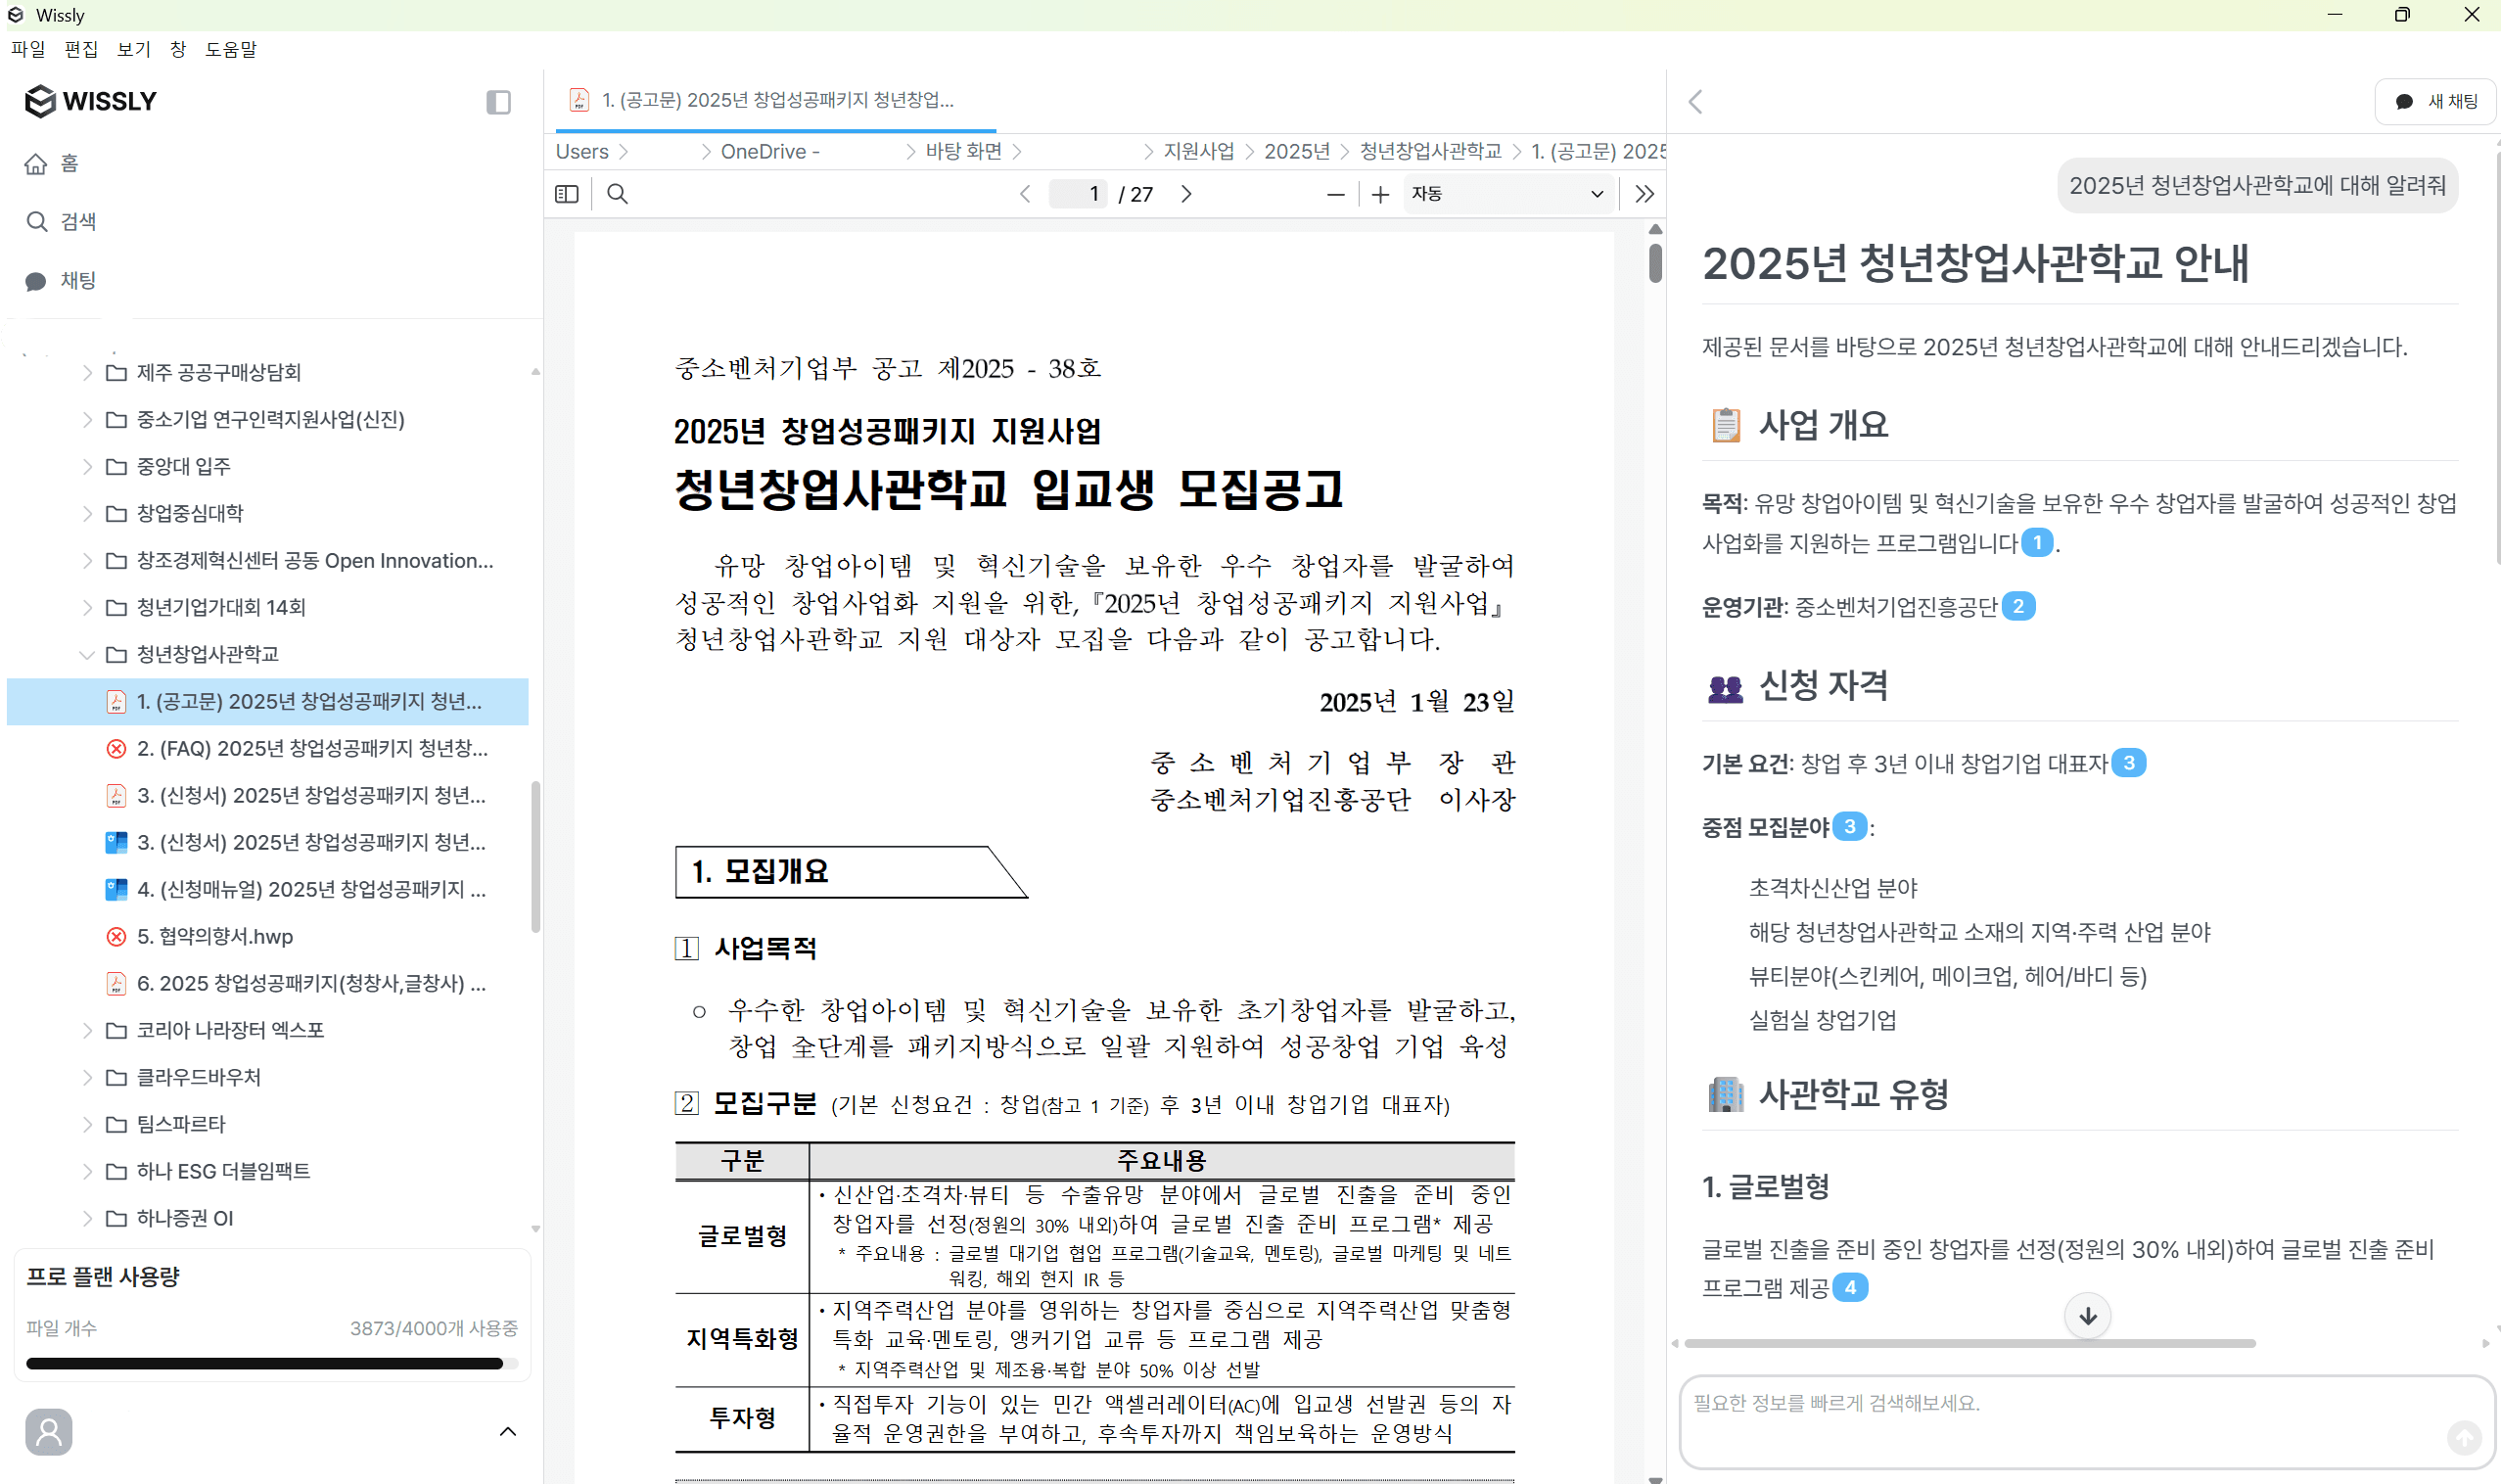Focus the chat message input field

click(2060, 1418)
